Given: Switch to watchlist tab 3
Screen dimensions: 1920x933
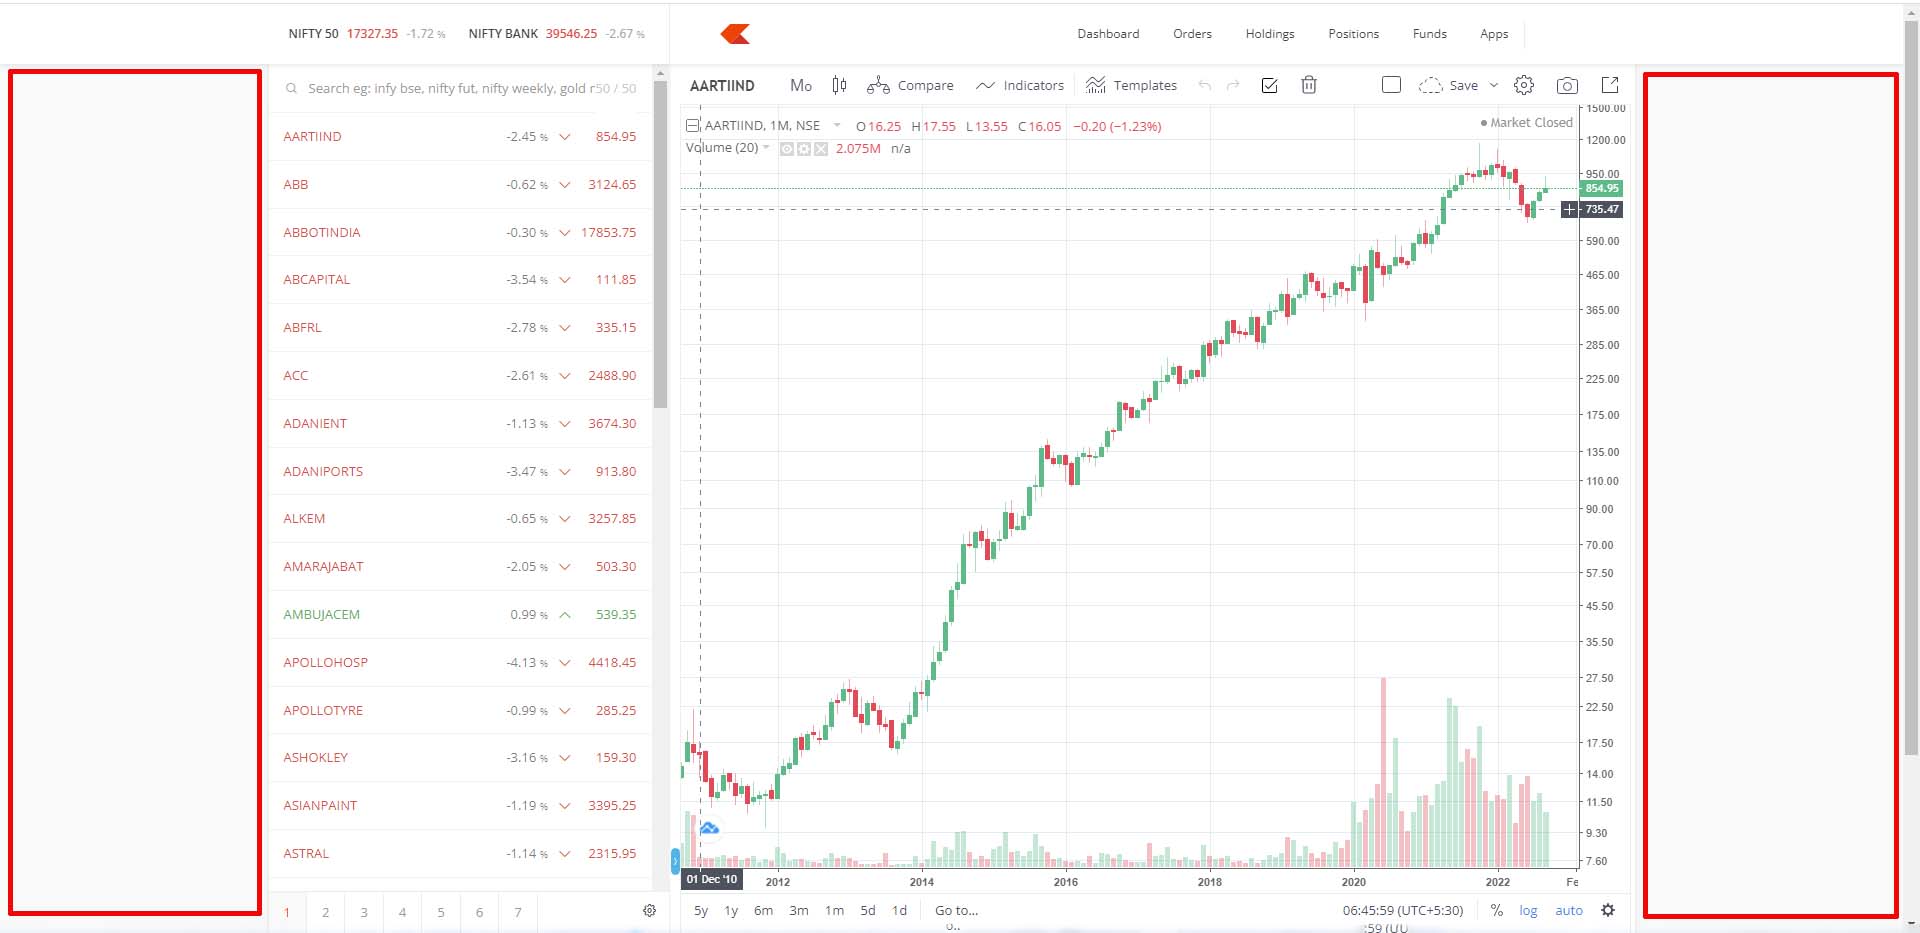Looking at the screenshot, I should pyautogui.click(x=364, y=912).
